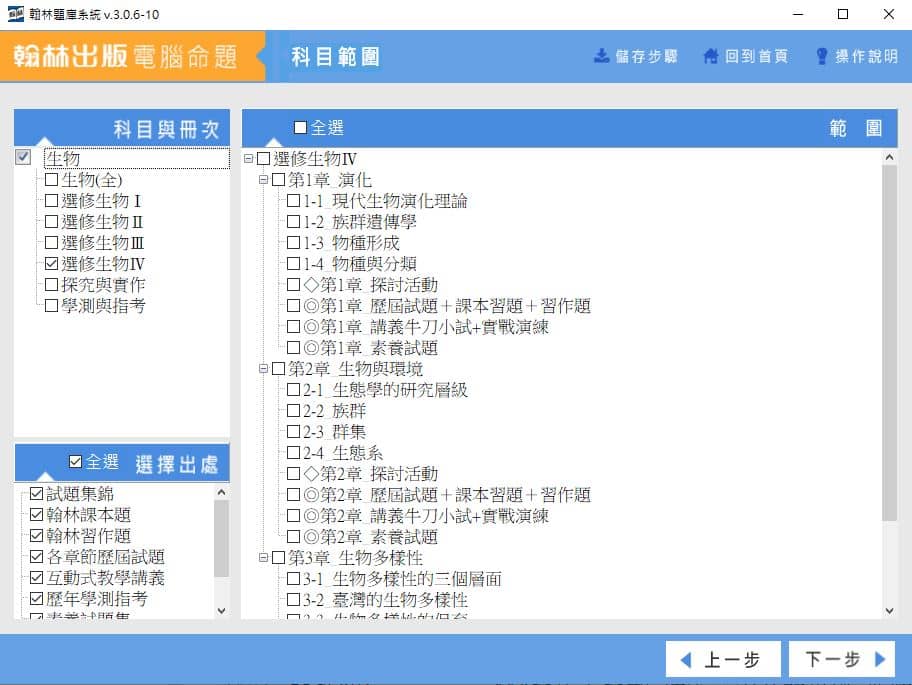The height and width of the screenshot is (685, 912).
Task: Click the left arrow on 上一步 button
Action: [686, 660]
